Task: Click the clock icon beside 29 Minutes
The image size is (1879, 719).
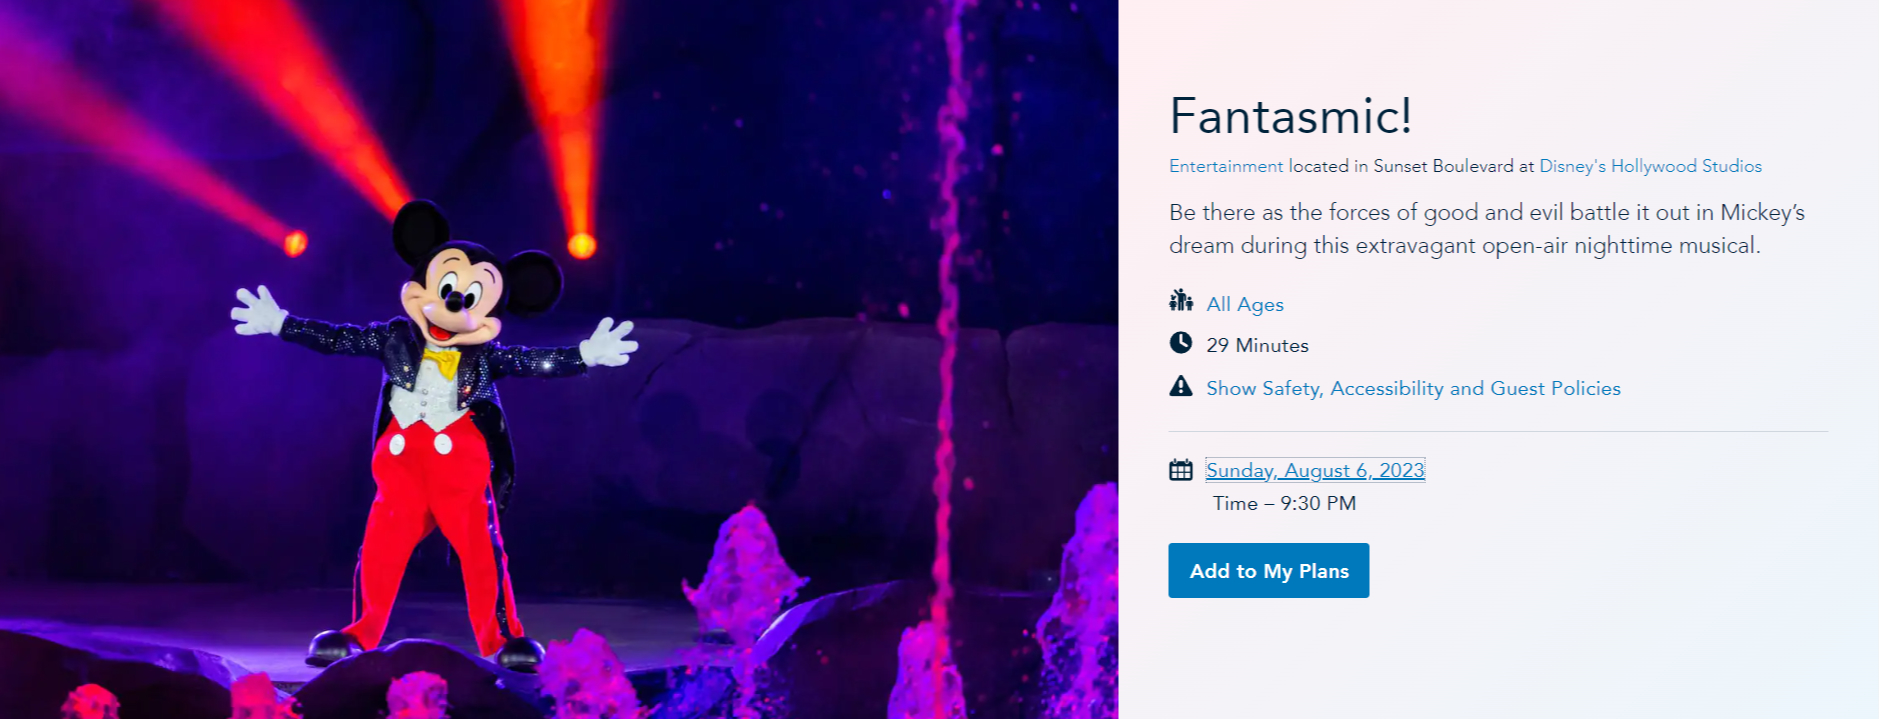Action: 1181,343
